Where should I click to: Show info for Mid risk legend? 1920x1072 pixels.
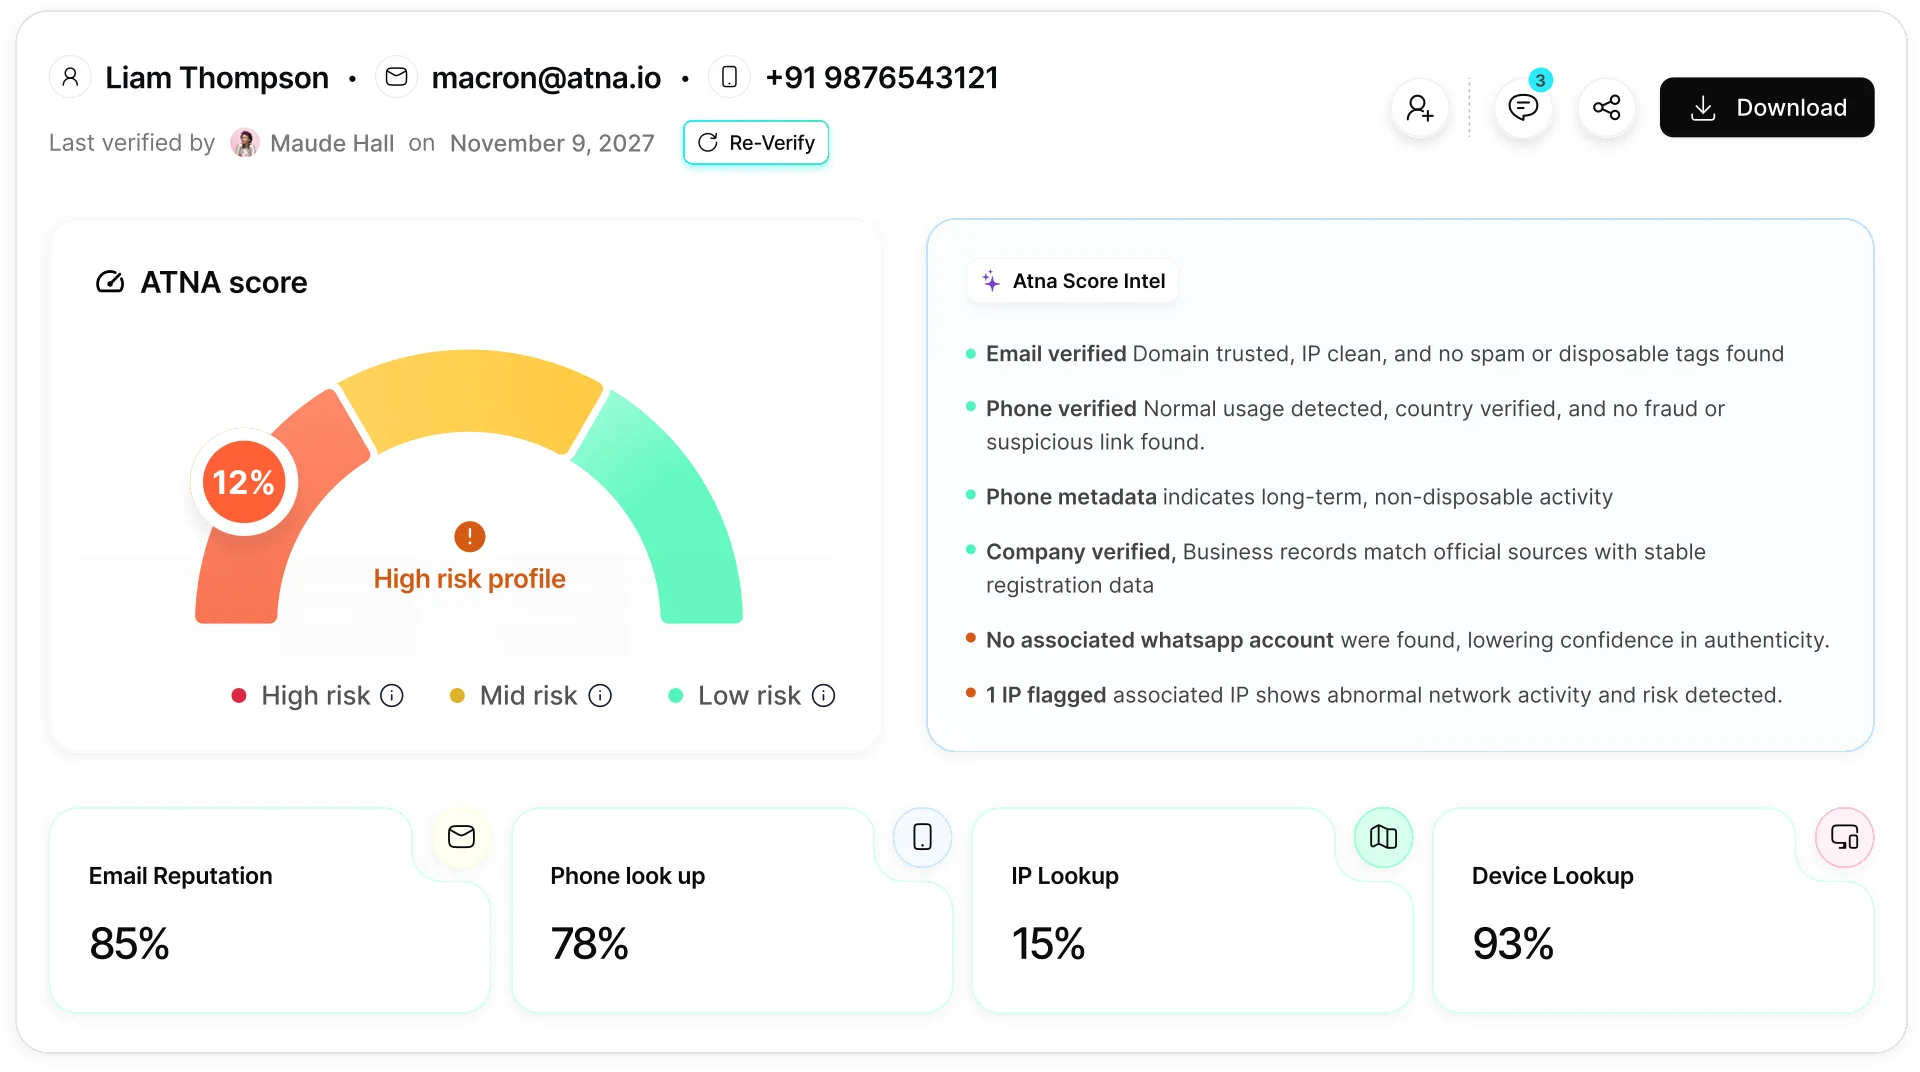click(600, 696)
